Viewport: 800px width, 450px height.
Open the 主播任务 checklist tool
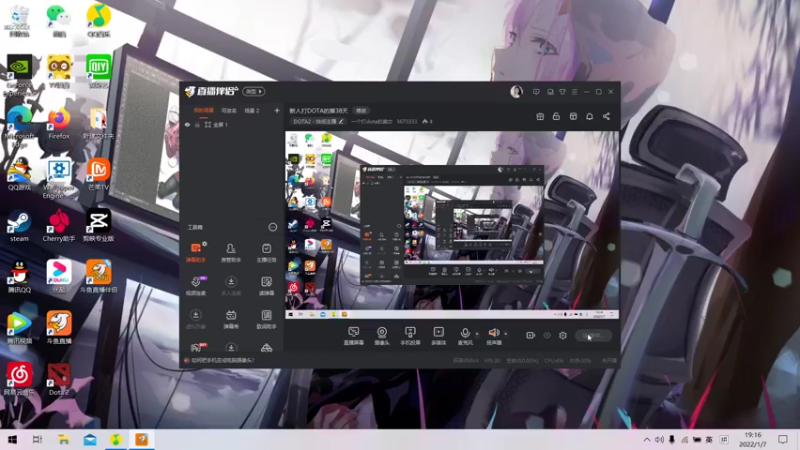[266, 252]
